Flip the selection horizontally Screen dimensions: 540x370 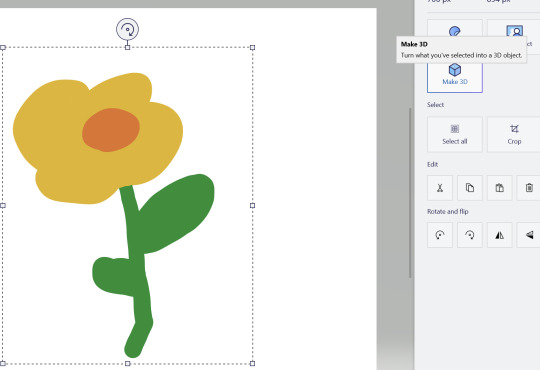click(x=500, y=235)
